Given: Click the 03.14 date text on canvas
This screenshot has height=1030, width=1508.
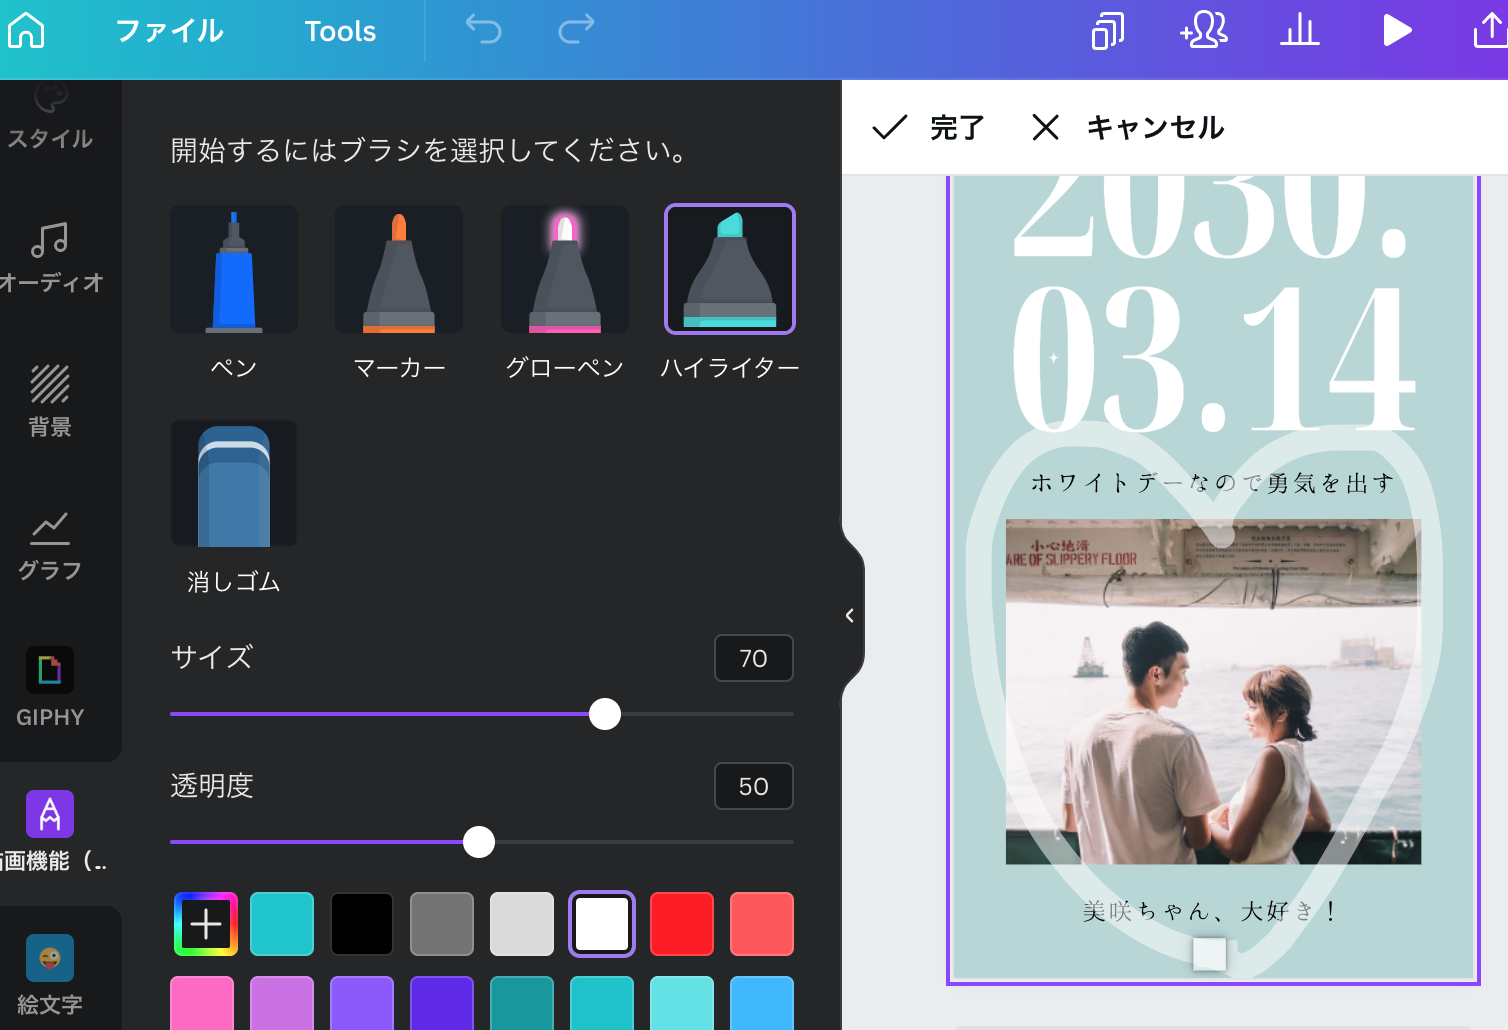Looking at the screenshot, I should pyautogui.click(x=1213, y=358).
